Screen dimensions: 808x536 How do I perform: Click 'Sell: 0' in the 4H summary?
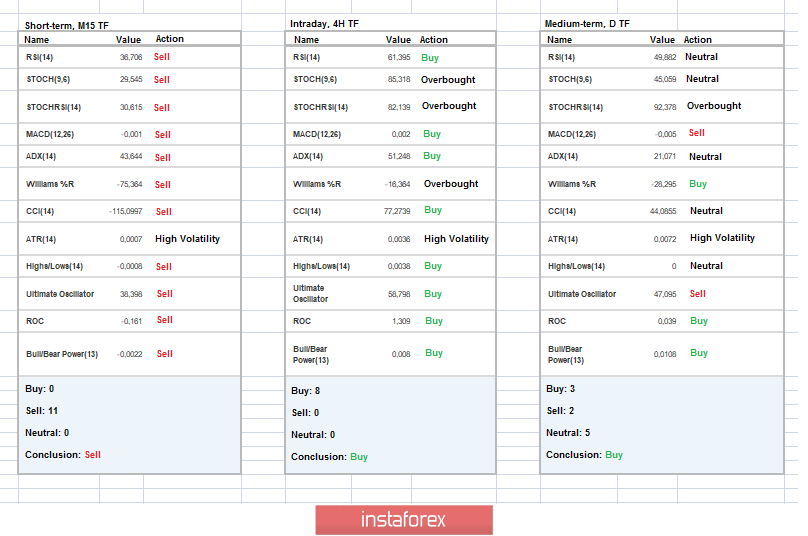(305, 413)
